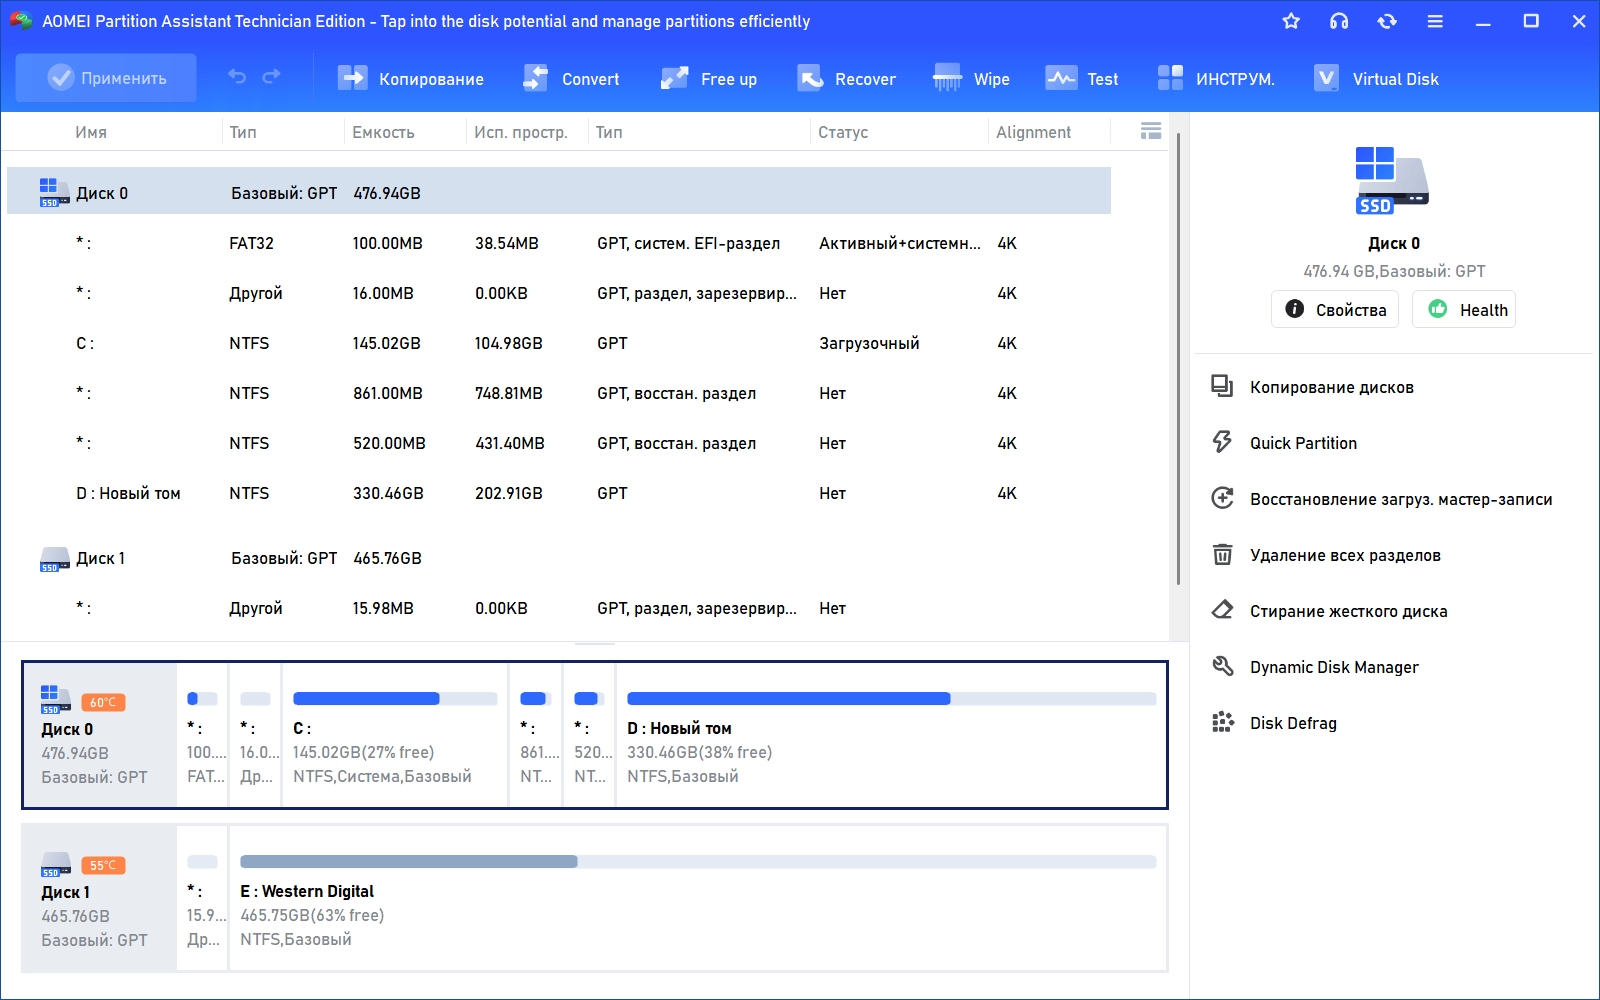Click the favorites star icon

point(1291,21)
